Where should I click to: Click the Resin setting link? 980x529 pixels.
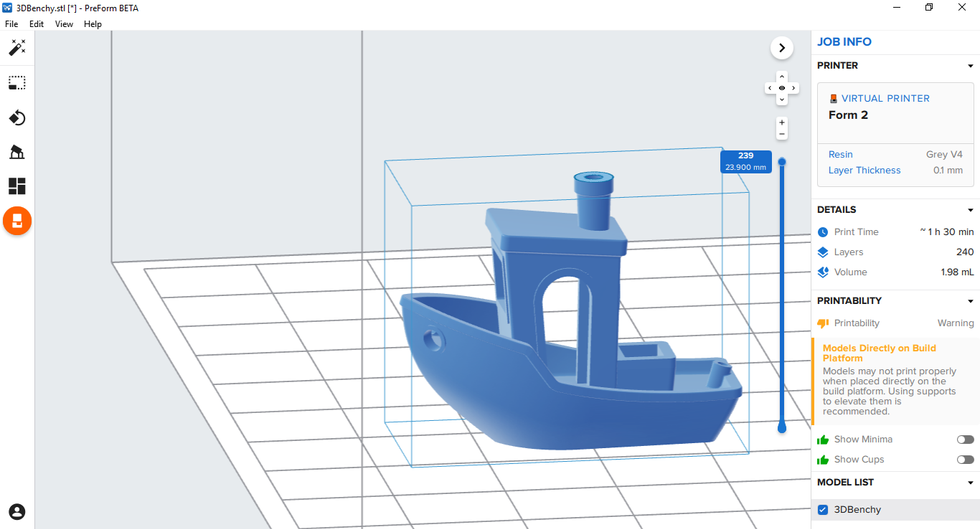pos(841,154)
